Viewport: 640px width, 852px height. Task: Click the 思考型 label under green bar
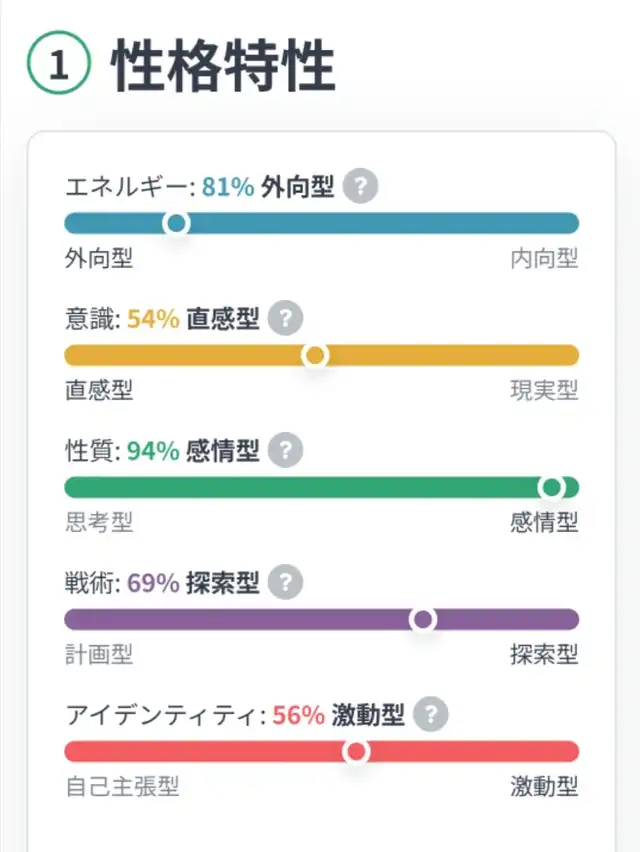tap(99, 523)
